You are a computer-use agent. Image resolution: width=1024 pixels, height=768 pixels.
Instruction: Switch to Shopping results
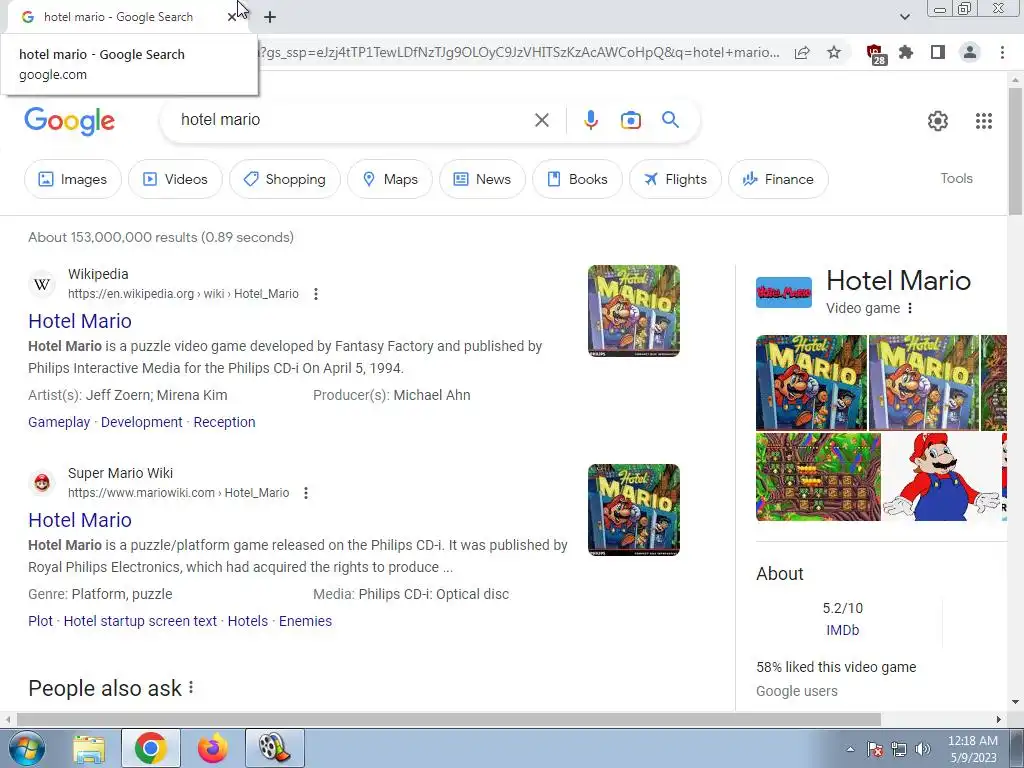click(285, 179)
